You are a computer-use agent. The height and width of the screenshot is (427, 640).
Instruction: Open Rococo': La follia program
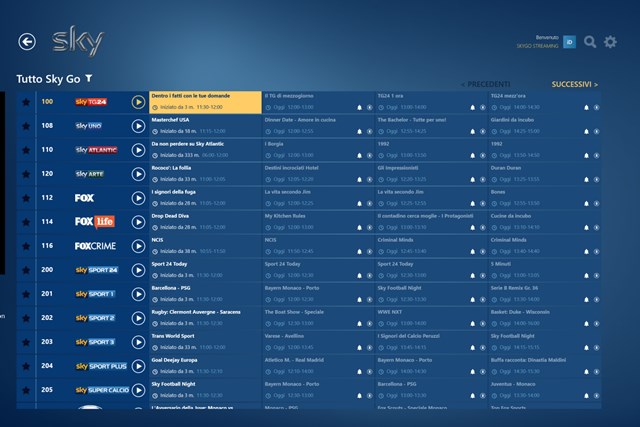tap(205, 174)
